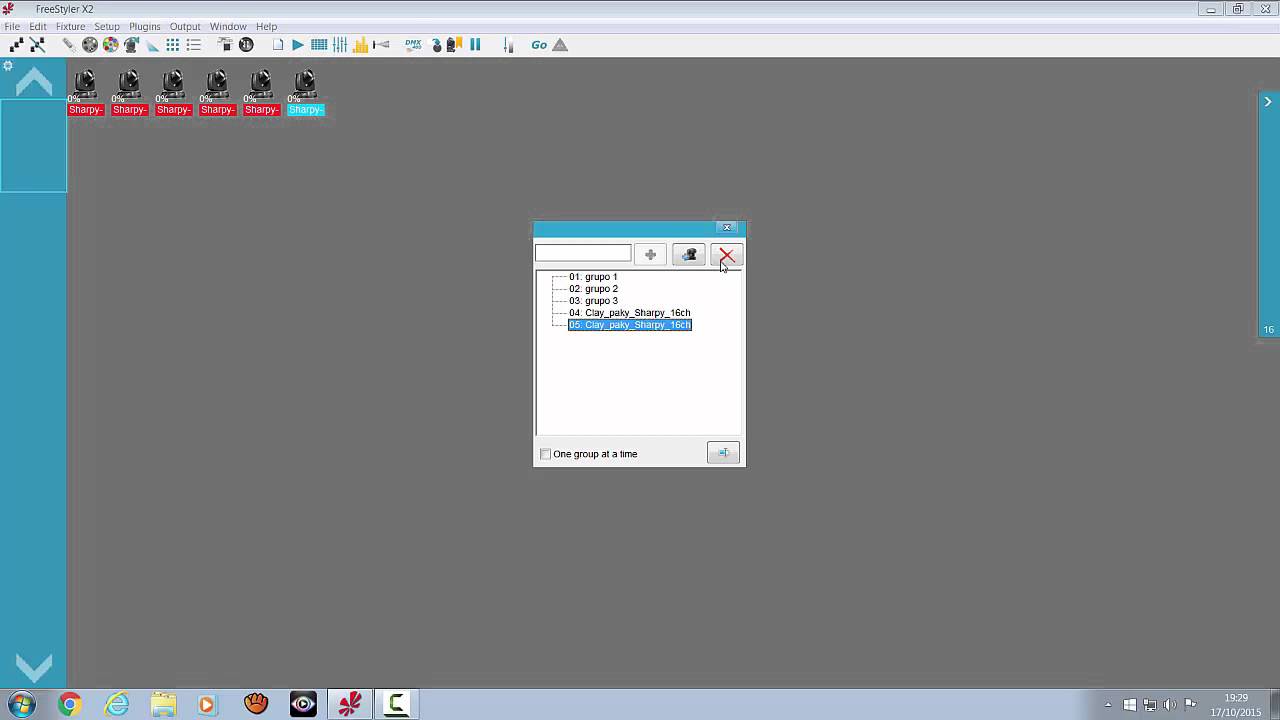Image resolution: width=1280 pixels, height=720 pixels.
Task: Open the Setup menu
Action: point(107,27)
